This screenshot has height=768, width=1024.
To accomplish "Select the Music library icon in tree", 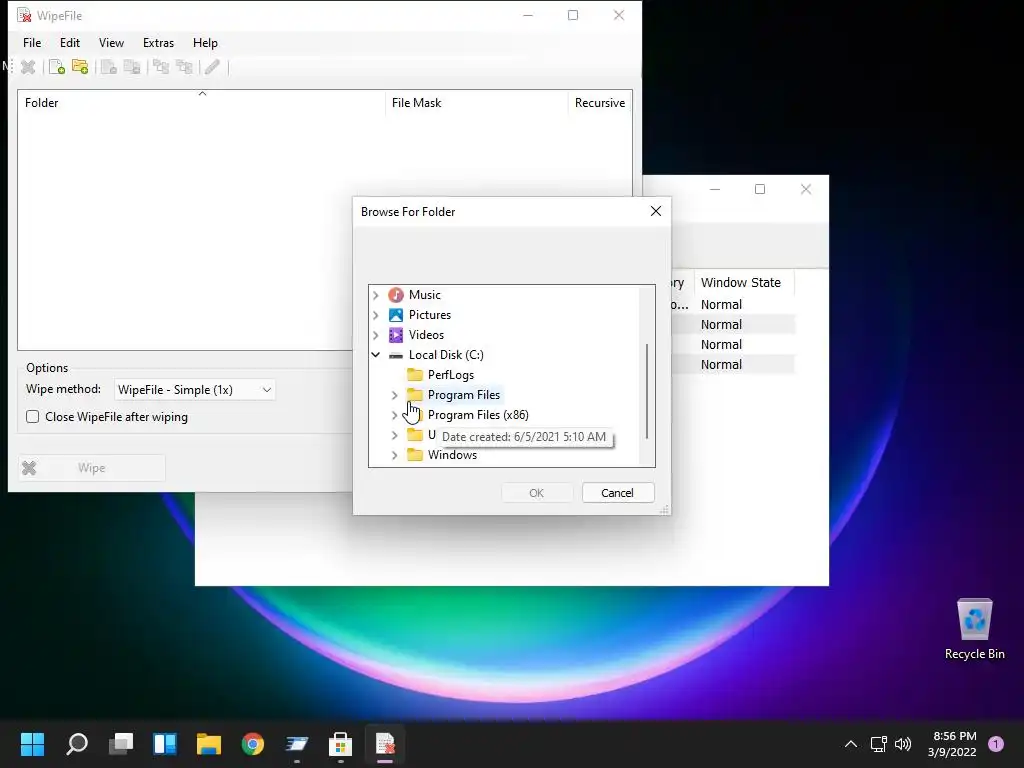I will [x=396, y=295].
